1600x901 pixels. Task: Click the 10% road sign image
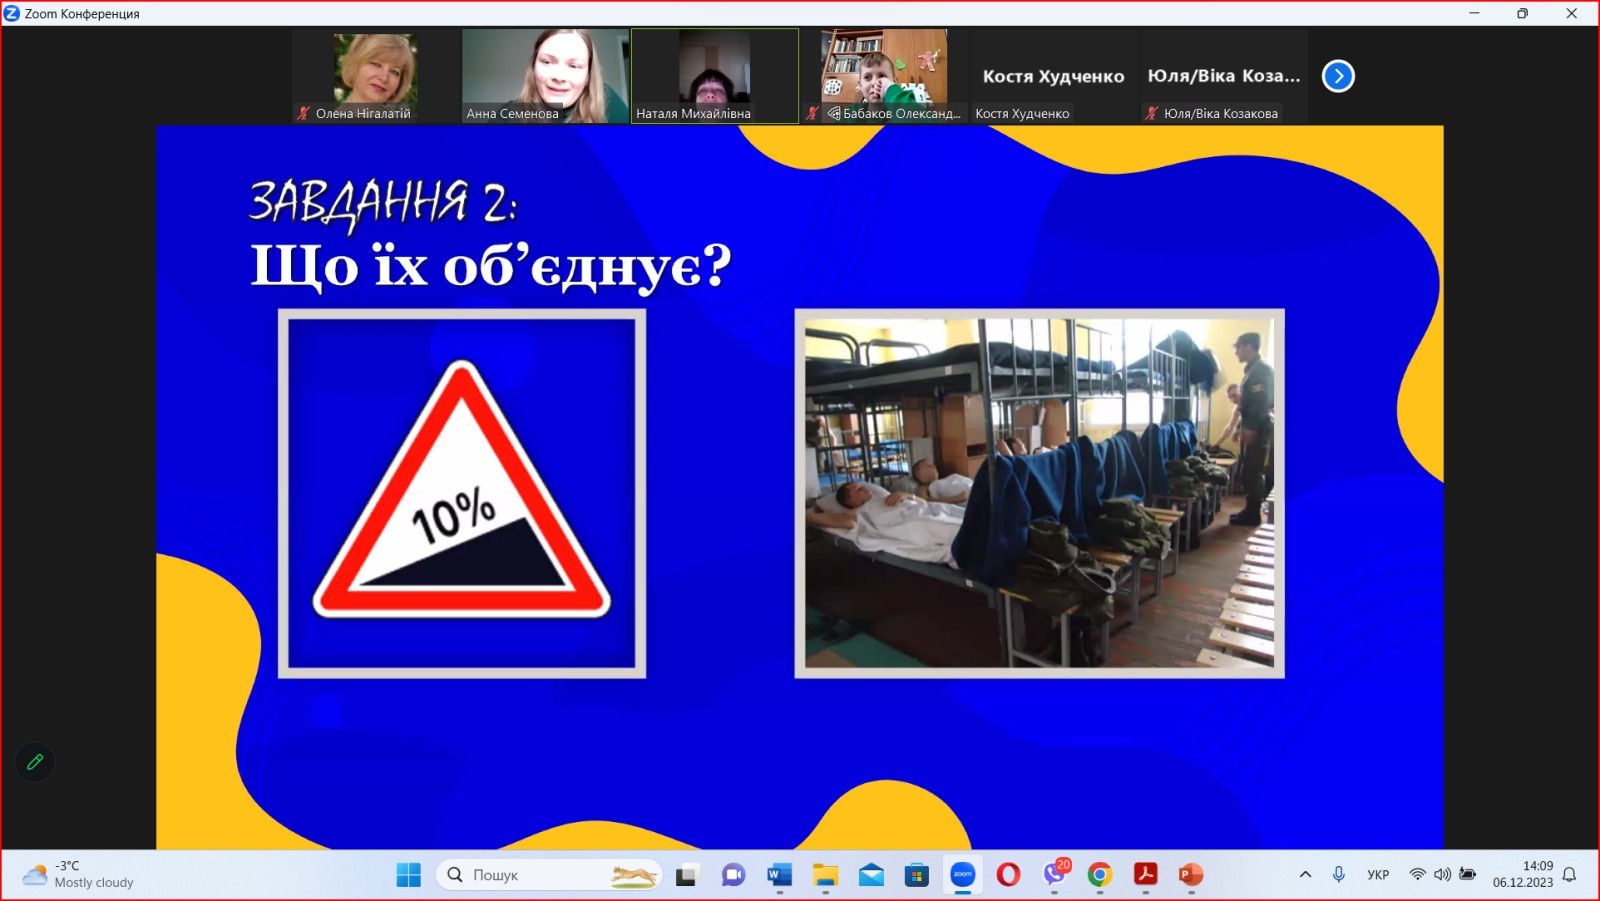[462, 493]
